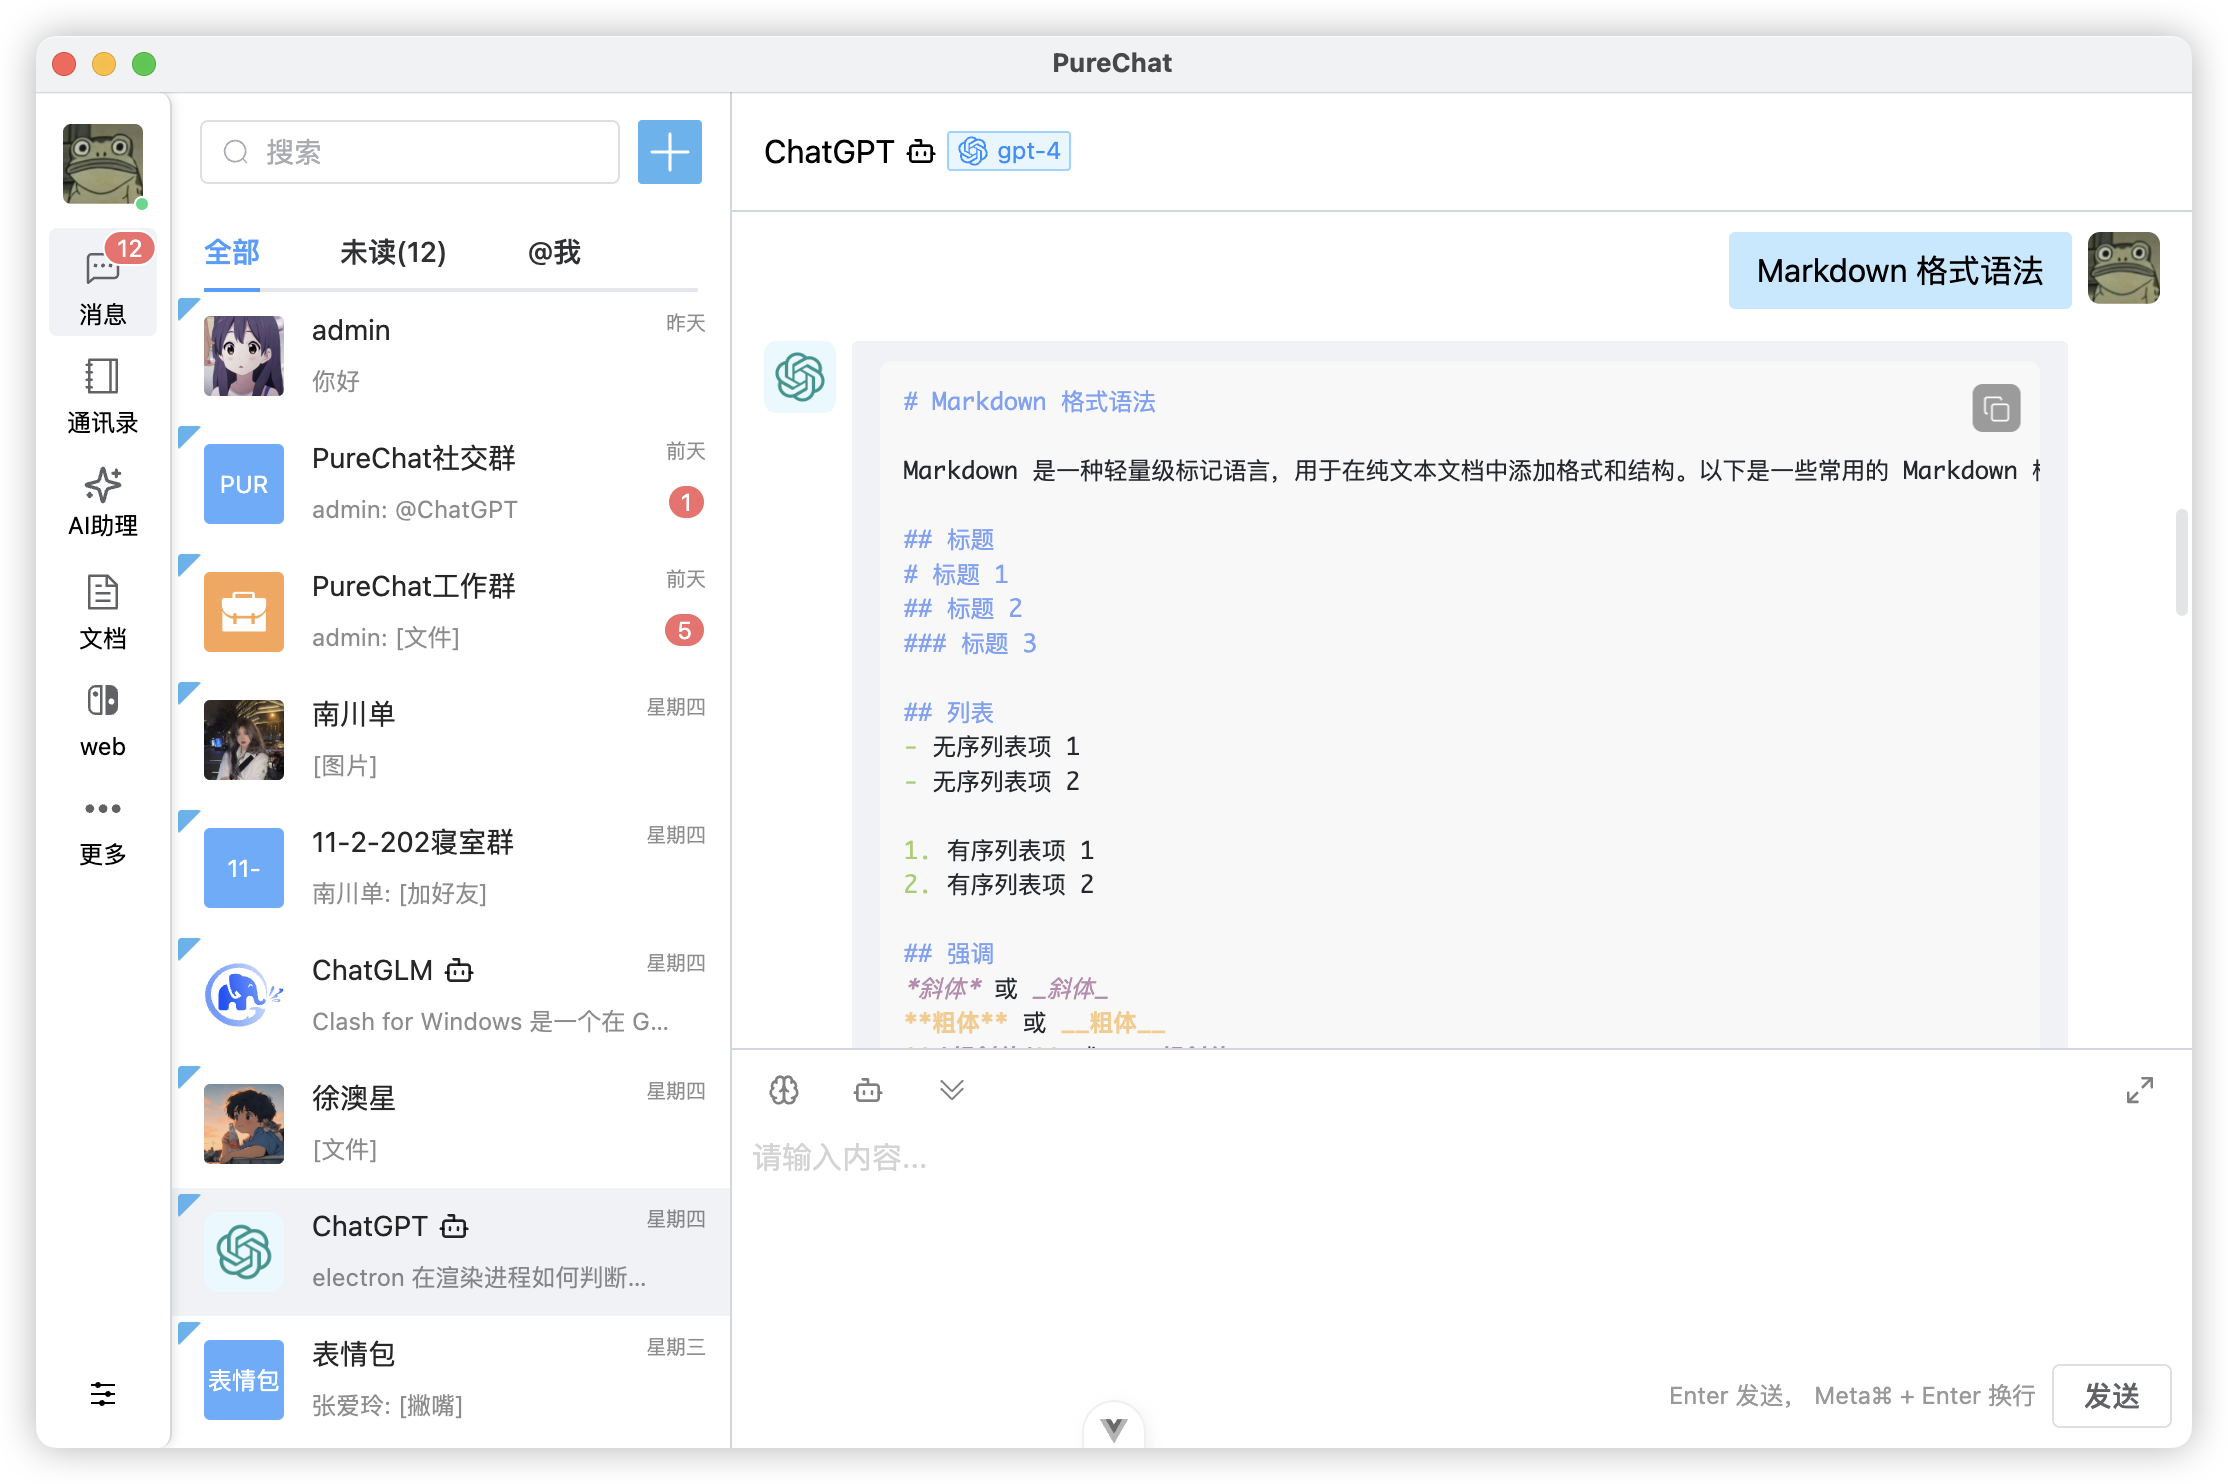Switch to the @我 tab
The image size is (2228, 1484).
(554, 253)
